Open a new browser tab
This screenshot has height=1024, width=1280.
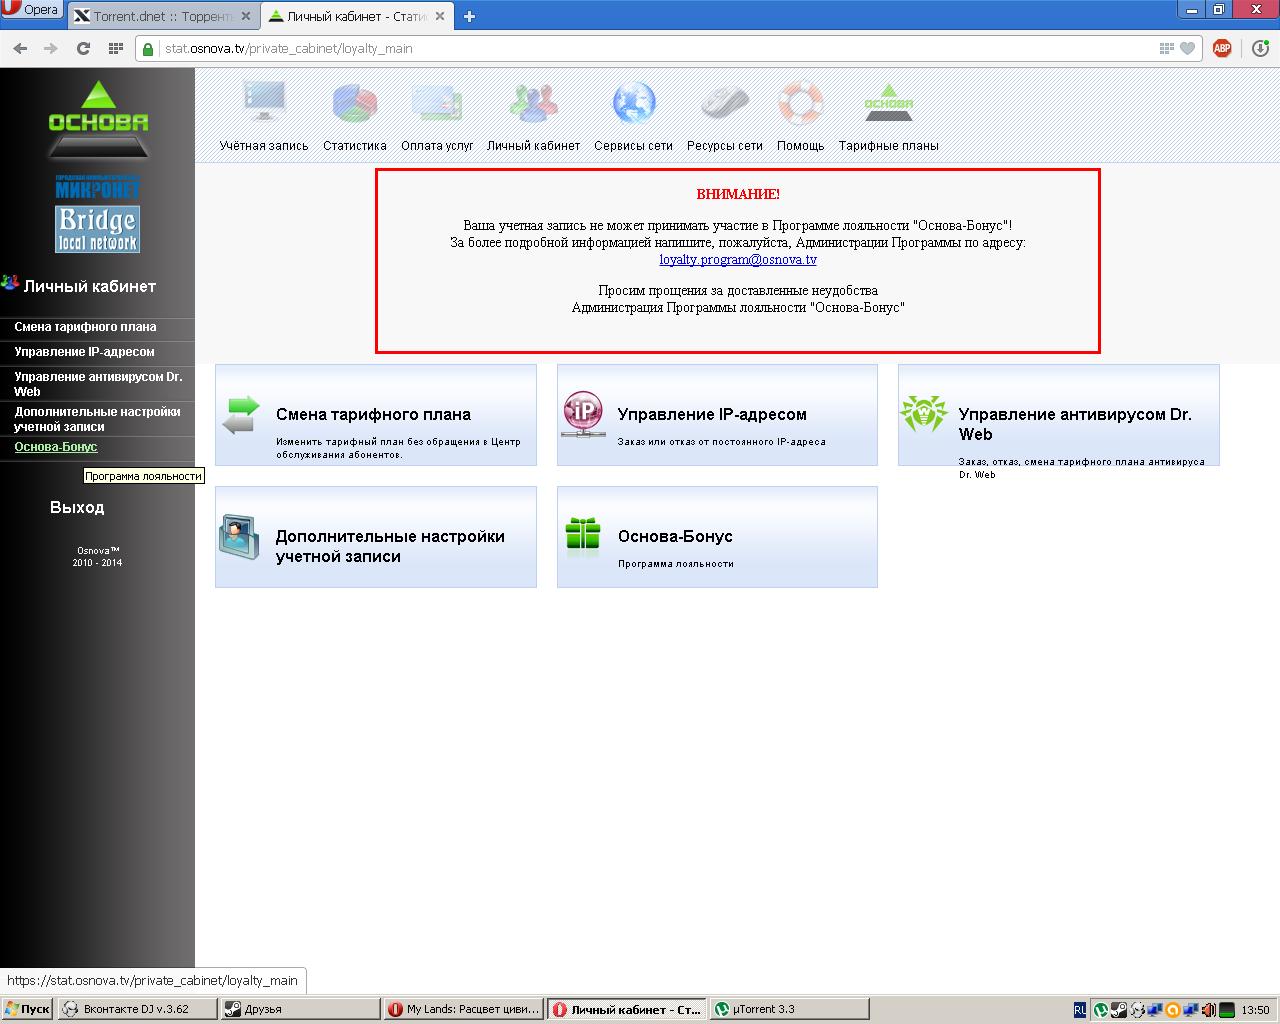pos(469,16)
